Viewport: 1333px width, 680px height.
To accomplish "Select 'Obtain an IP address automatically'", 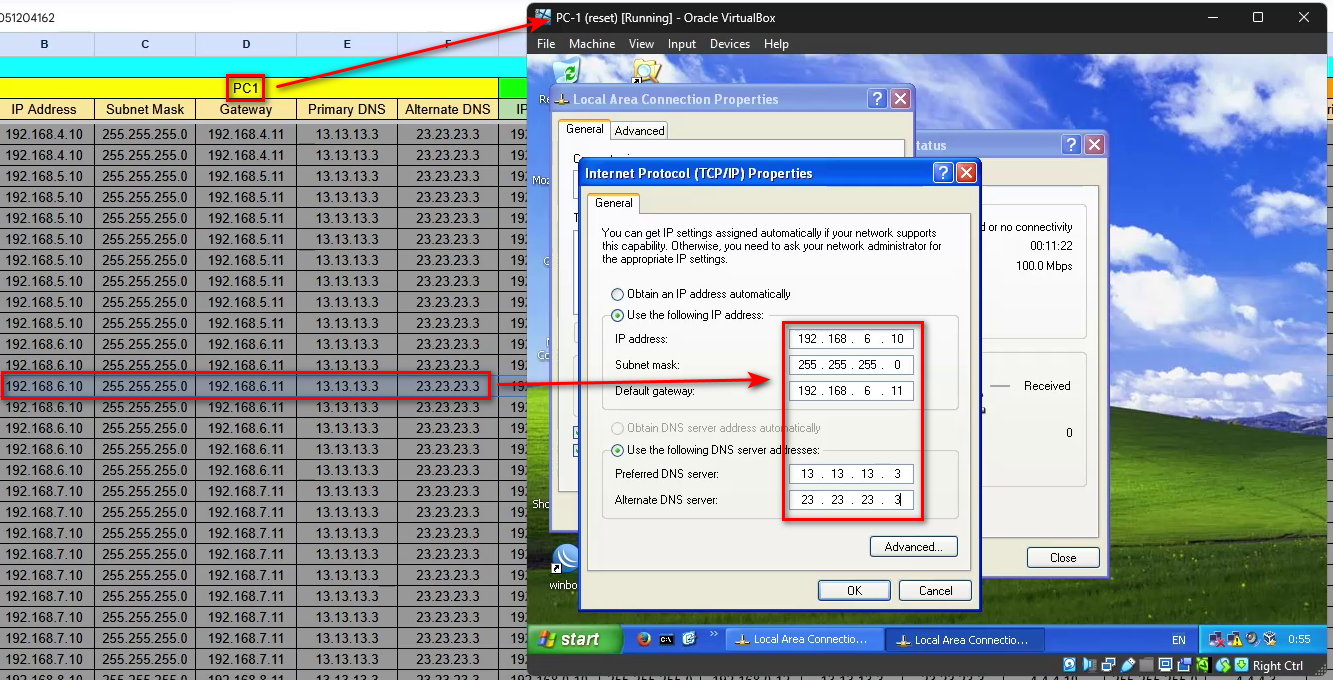I will [618, 294].
